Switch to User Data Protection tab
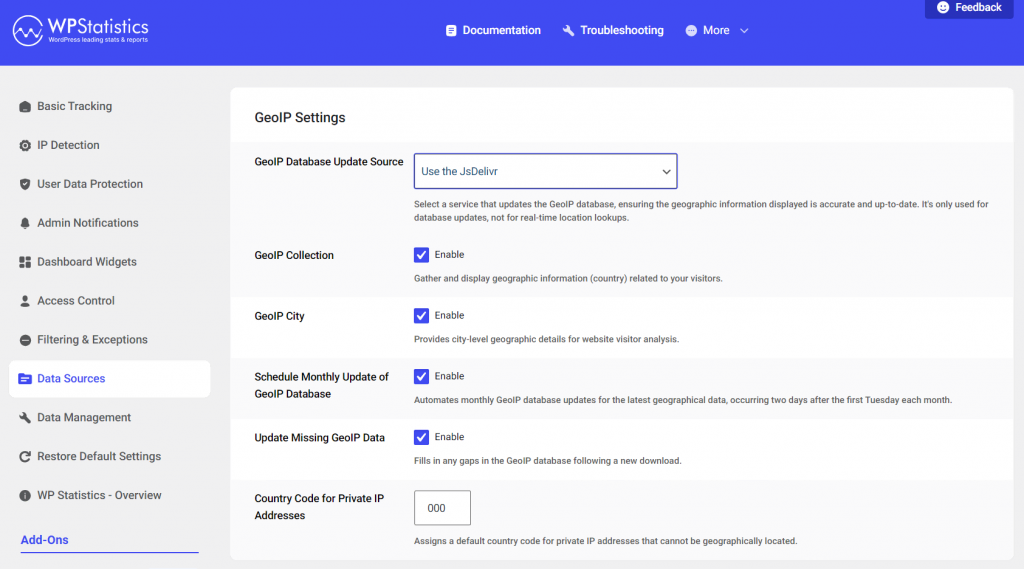Screen dimensions: 1024x569 [x=110, y=184]
